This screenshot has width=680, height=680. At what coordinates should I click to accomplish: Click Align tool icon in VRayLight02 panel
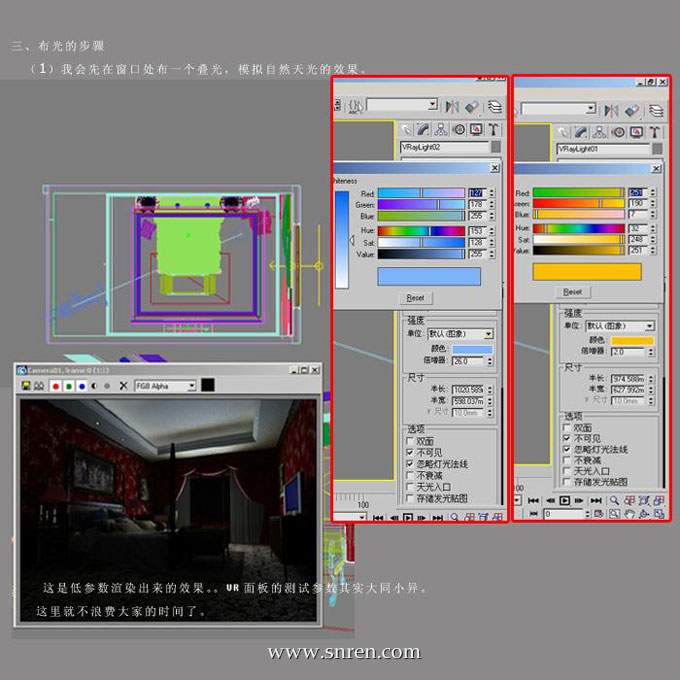pos(472,106)
